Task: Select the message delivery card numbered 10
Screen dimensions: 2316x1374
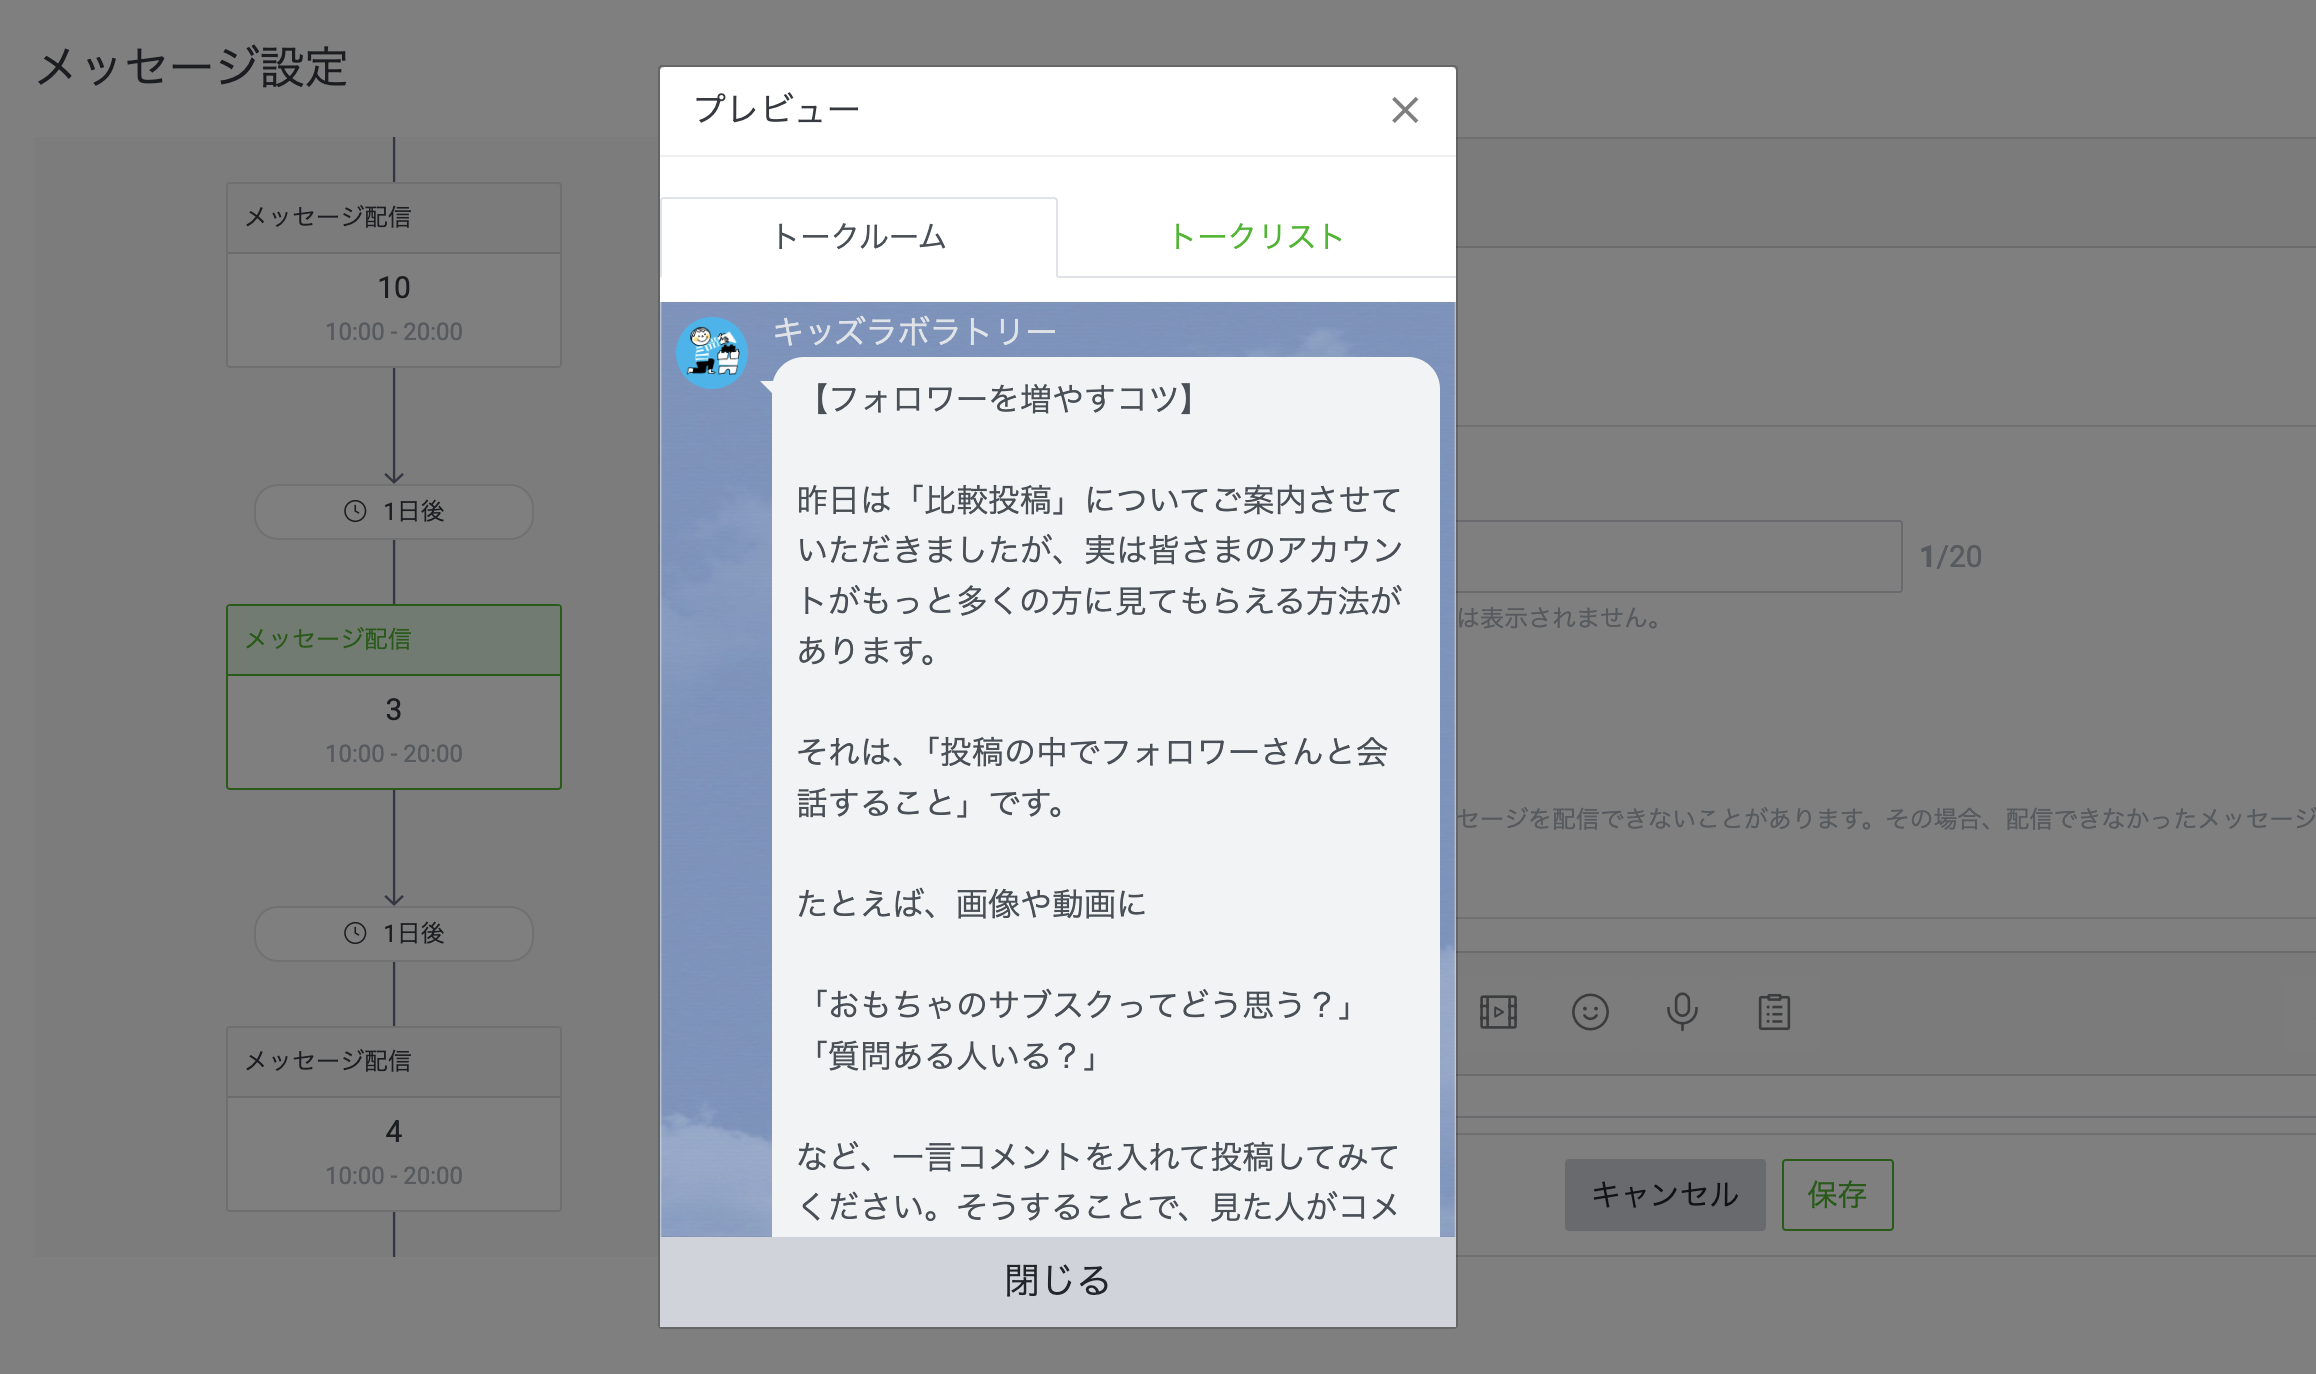Action: point(394,275)
